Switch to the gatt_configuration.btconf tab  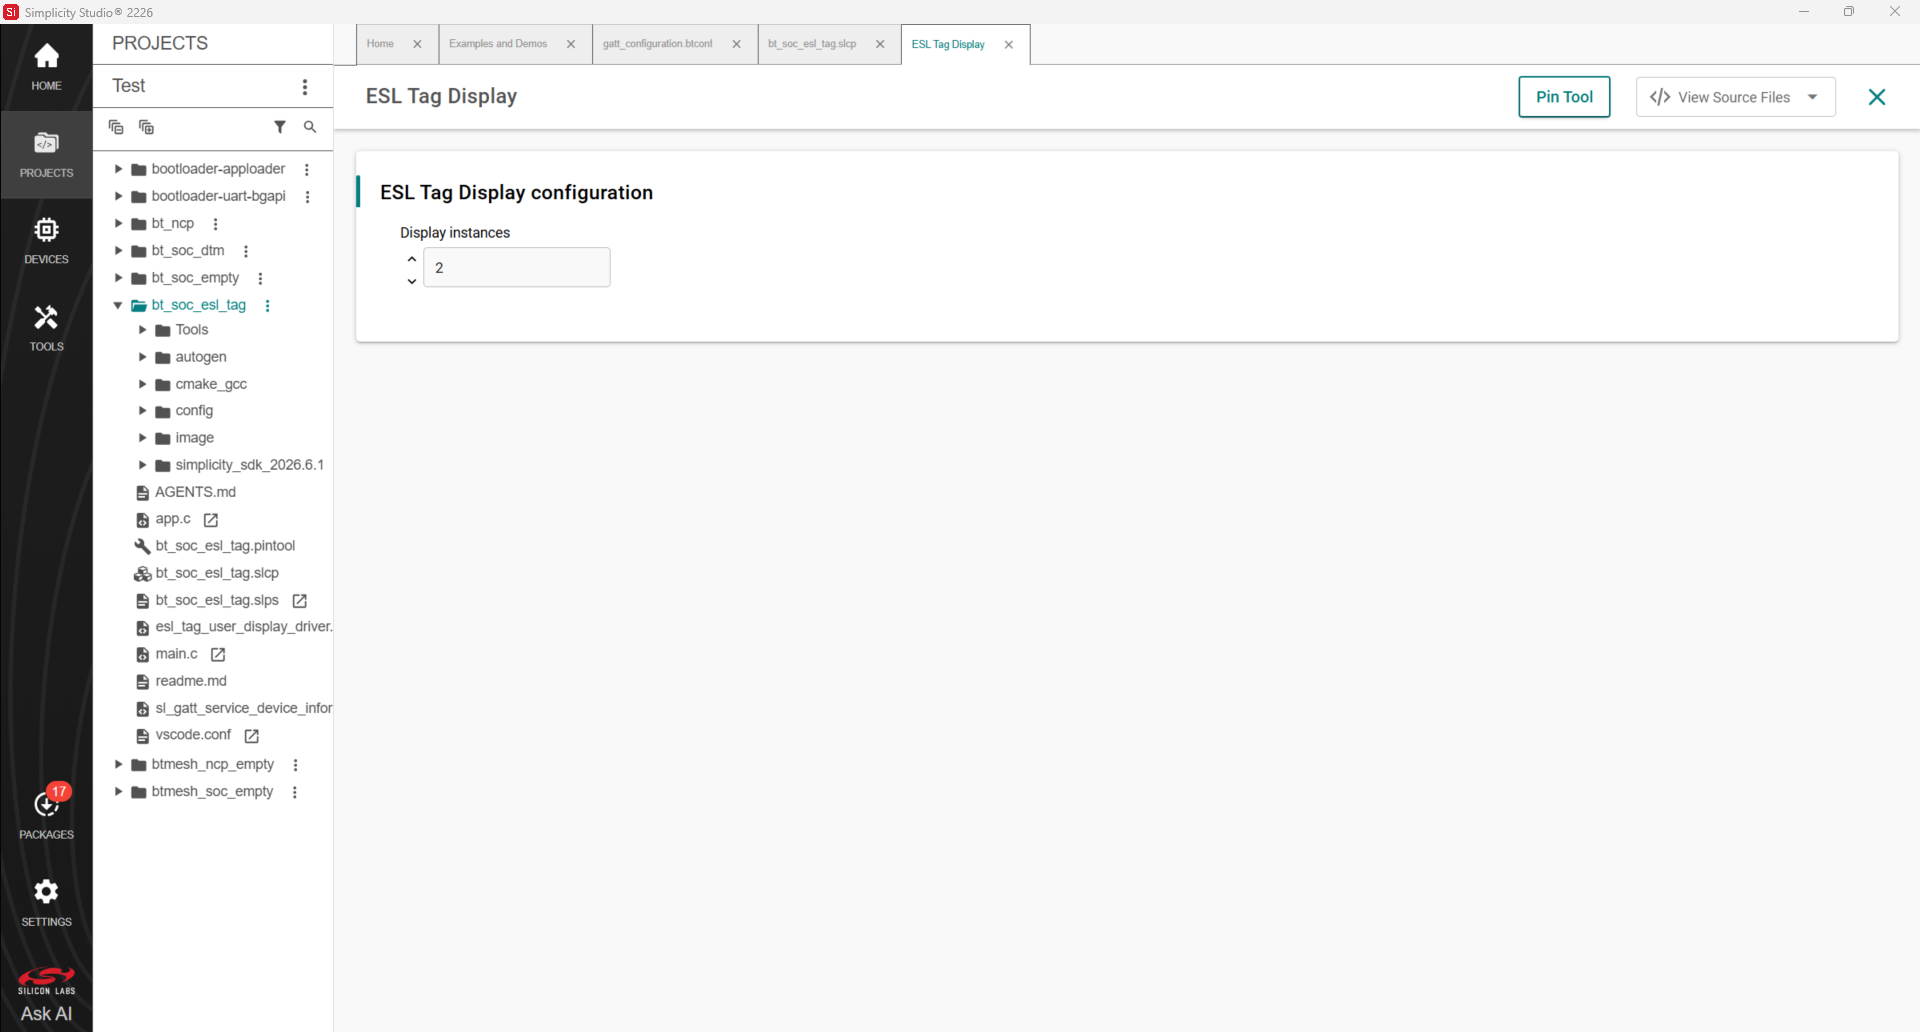pyautogui.click(x=658, y=44)
